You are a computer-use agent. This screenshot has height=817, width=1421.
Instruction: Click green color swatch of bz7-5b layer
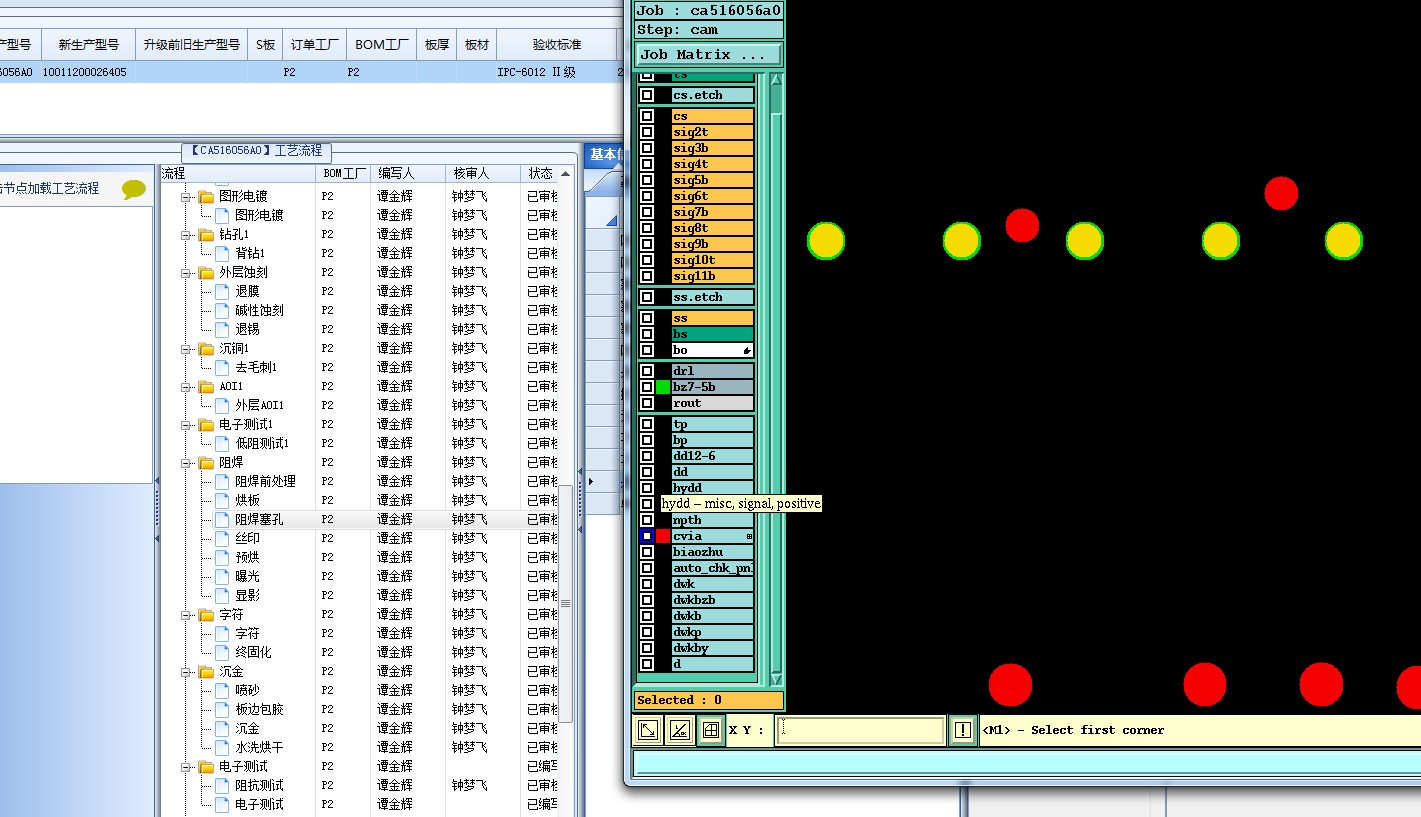pyautogui.click(x=663, y=387)
